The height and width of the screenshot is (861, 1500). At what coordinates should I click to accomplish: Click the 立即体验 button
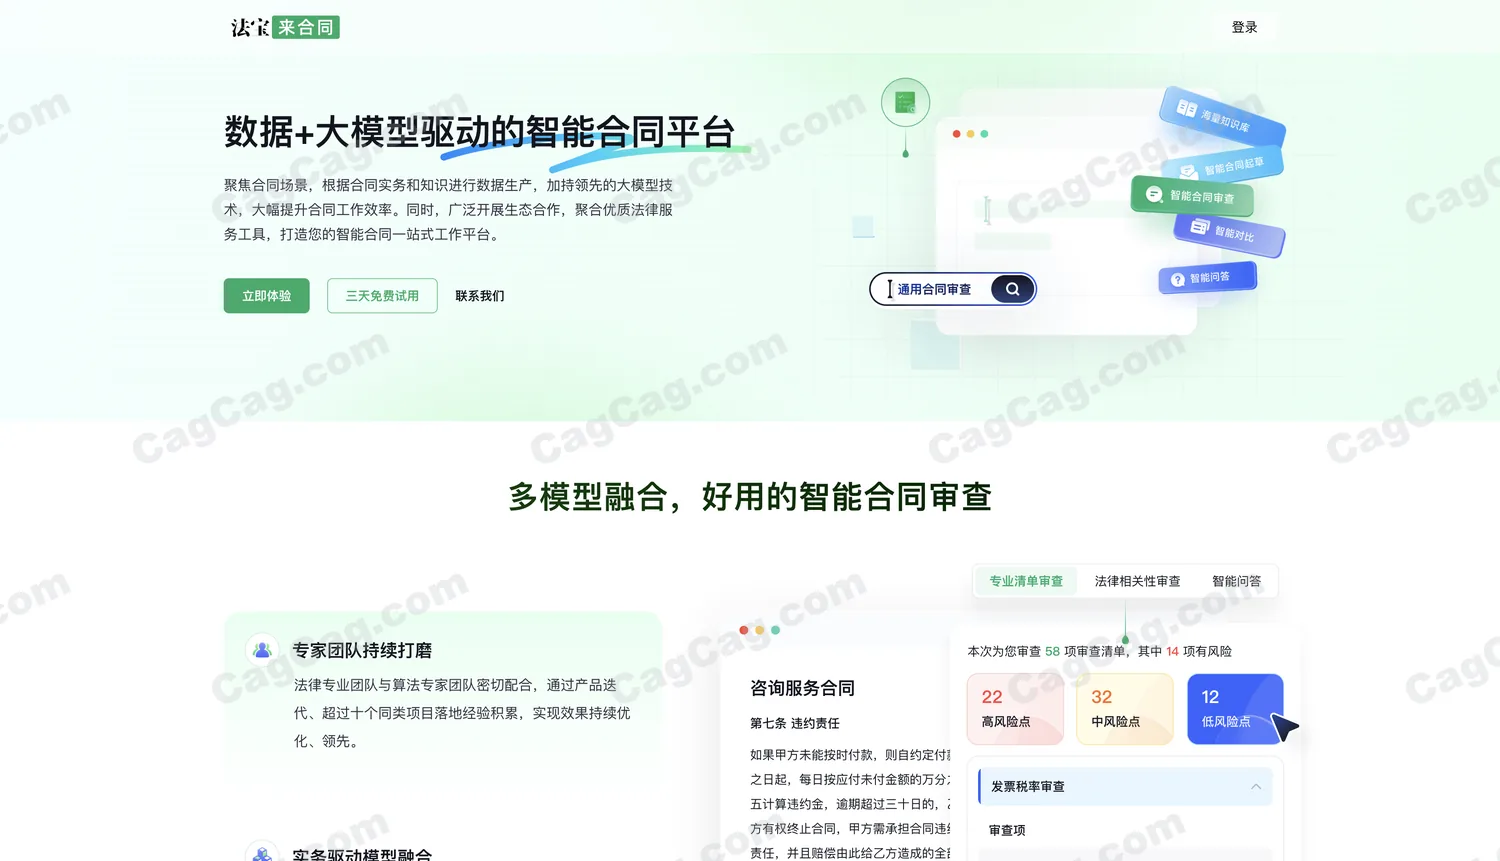[x=266, y=296]
